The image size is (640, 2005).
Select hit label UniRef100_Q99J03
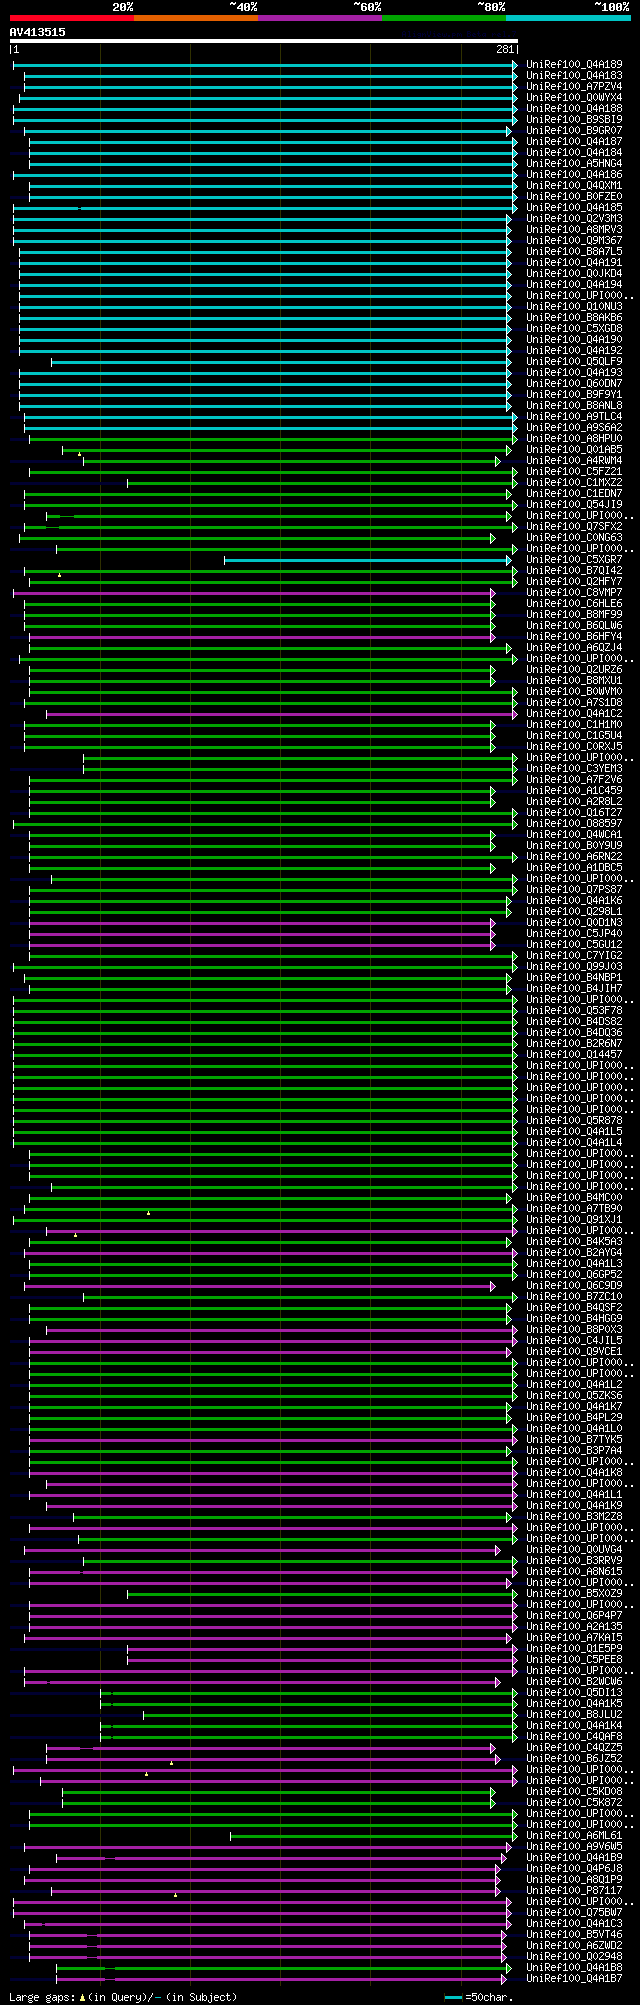574,967
